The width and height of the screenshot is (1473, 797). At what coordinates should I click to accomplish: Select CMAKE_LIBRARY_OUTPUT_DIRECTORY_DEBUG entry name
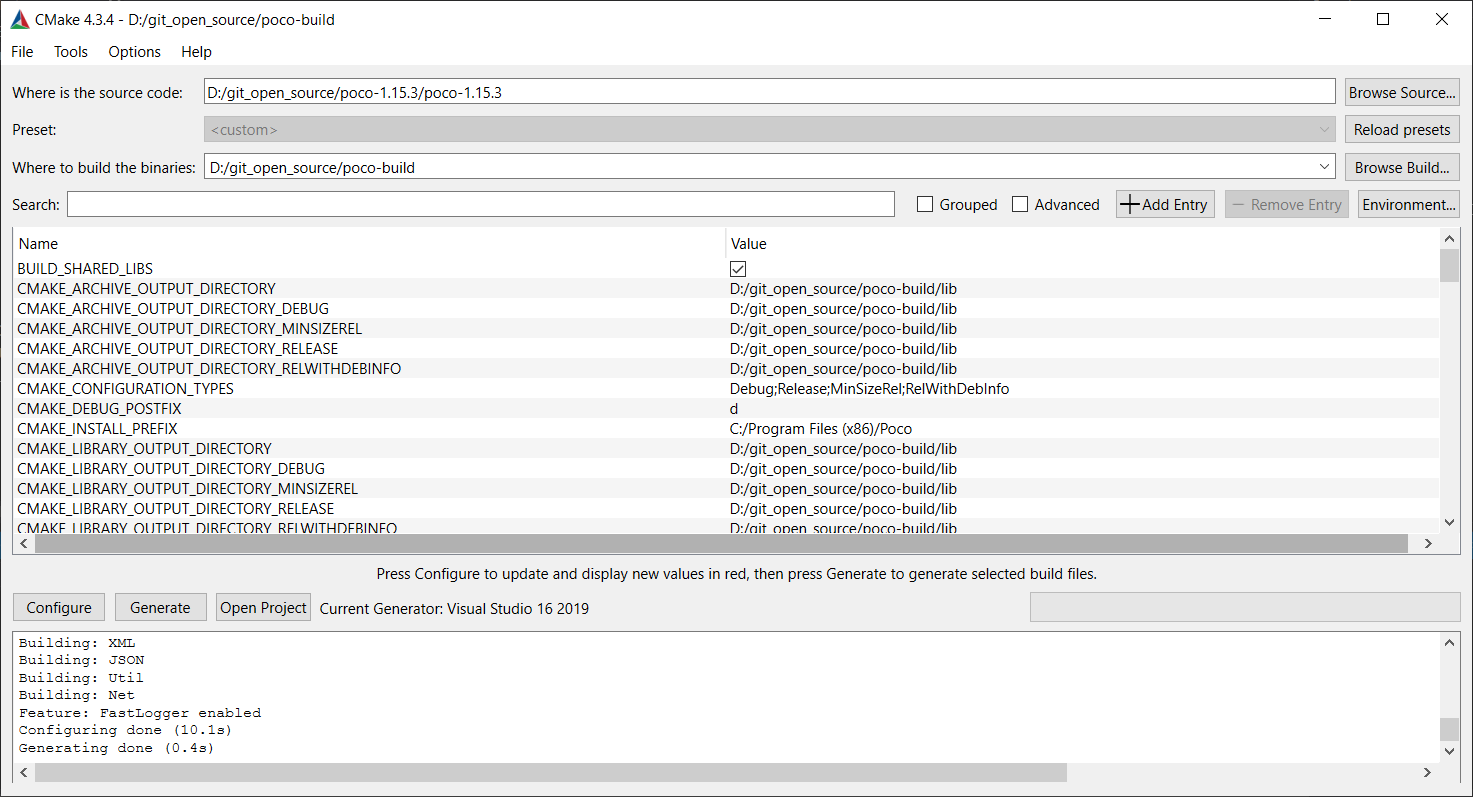pyautogui.click(x=171, y=469)
